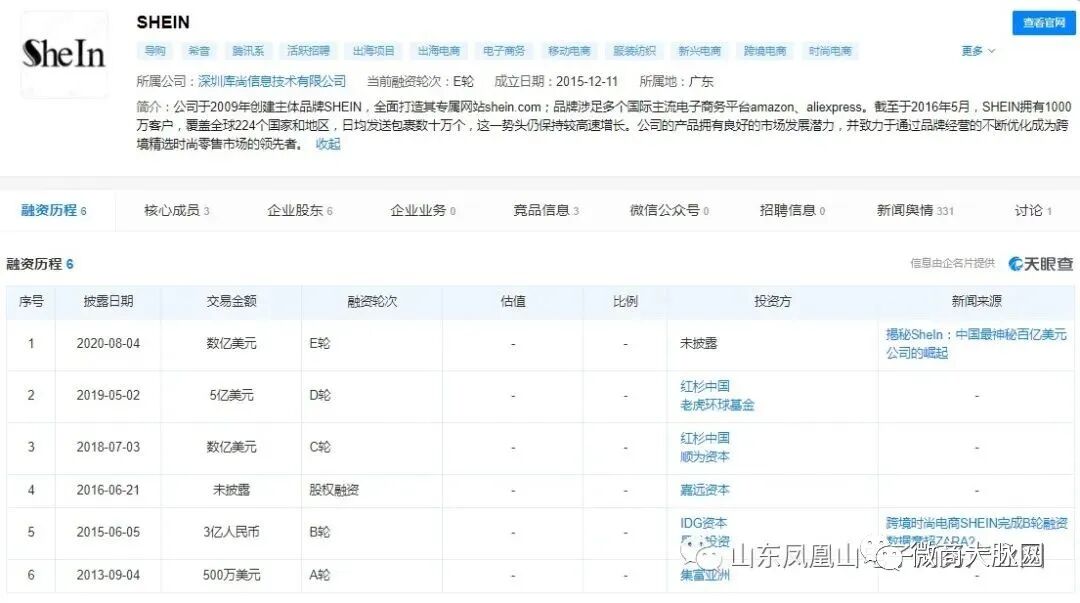Select the 服装纺织 tag
This screenshot has width=1080, height=603.
(x=634, y=51)
